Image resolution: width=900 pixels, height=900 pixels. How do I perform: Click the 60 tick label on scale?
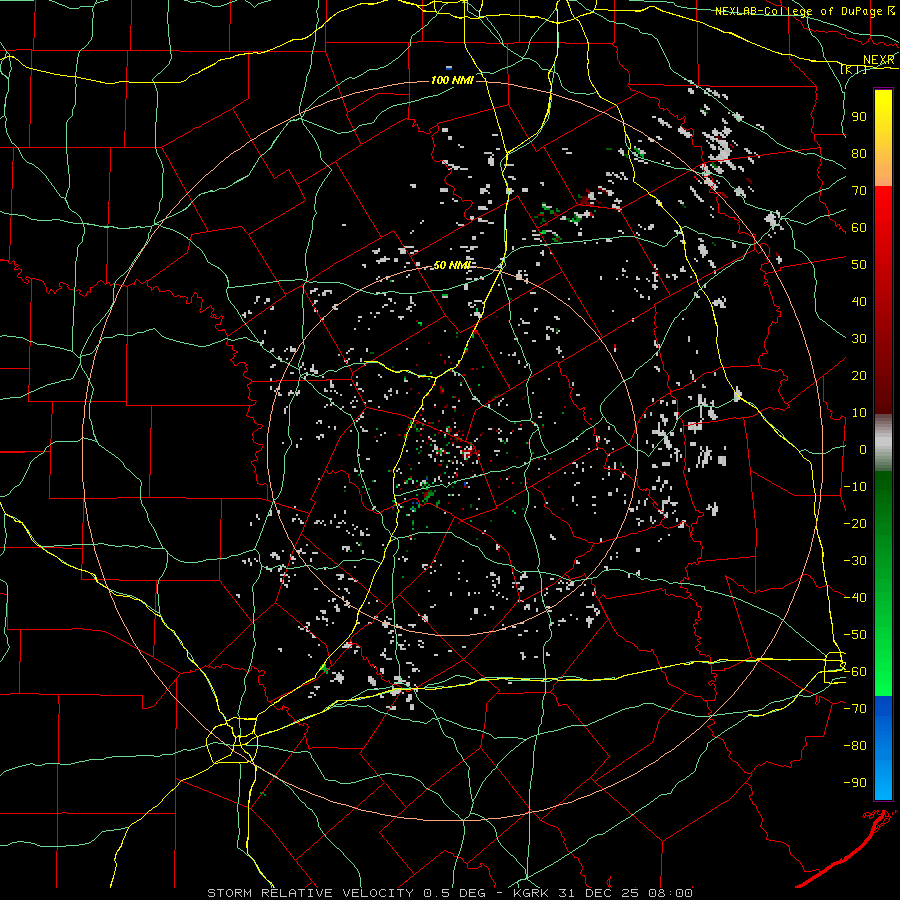[859, 227]
